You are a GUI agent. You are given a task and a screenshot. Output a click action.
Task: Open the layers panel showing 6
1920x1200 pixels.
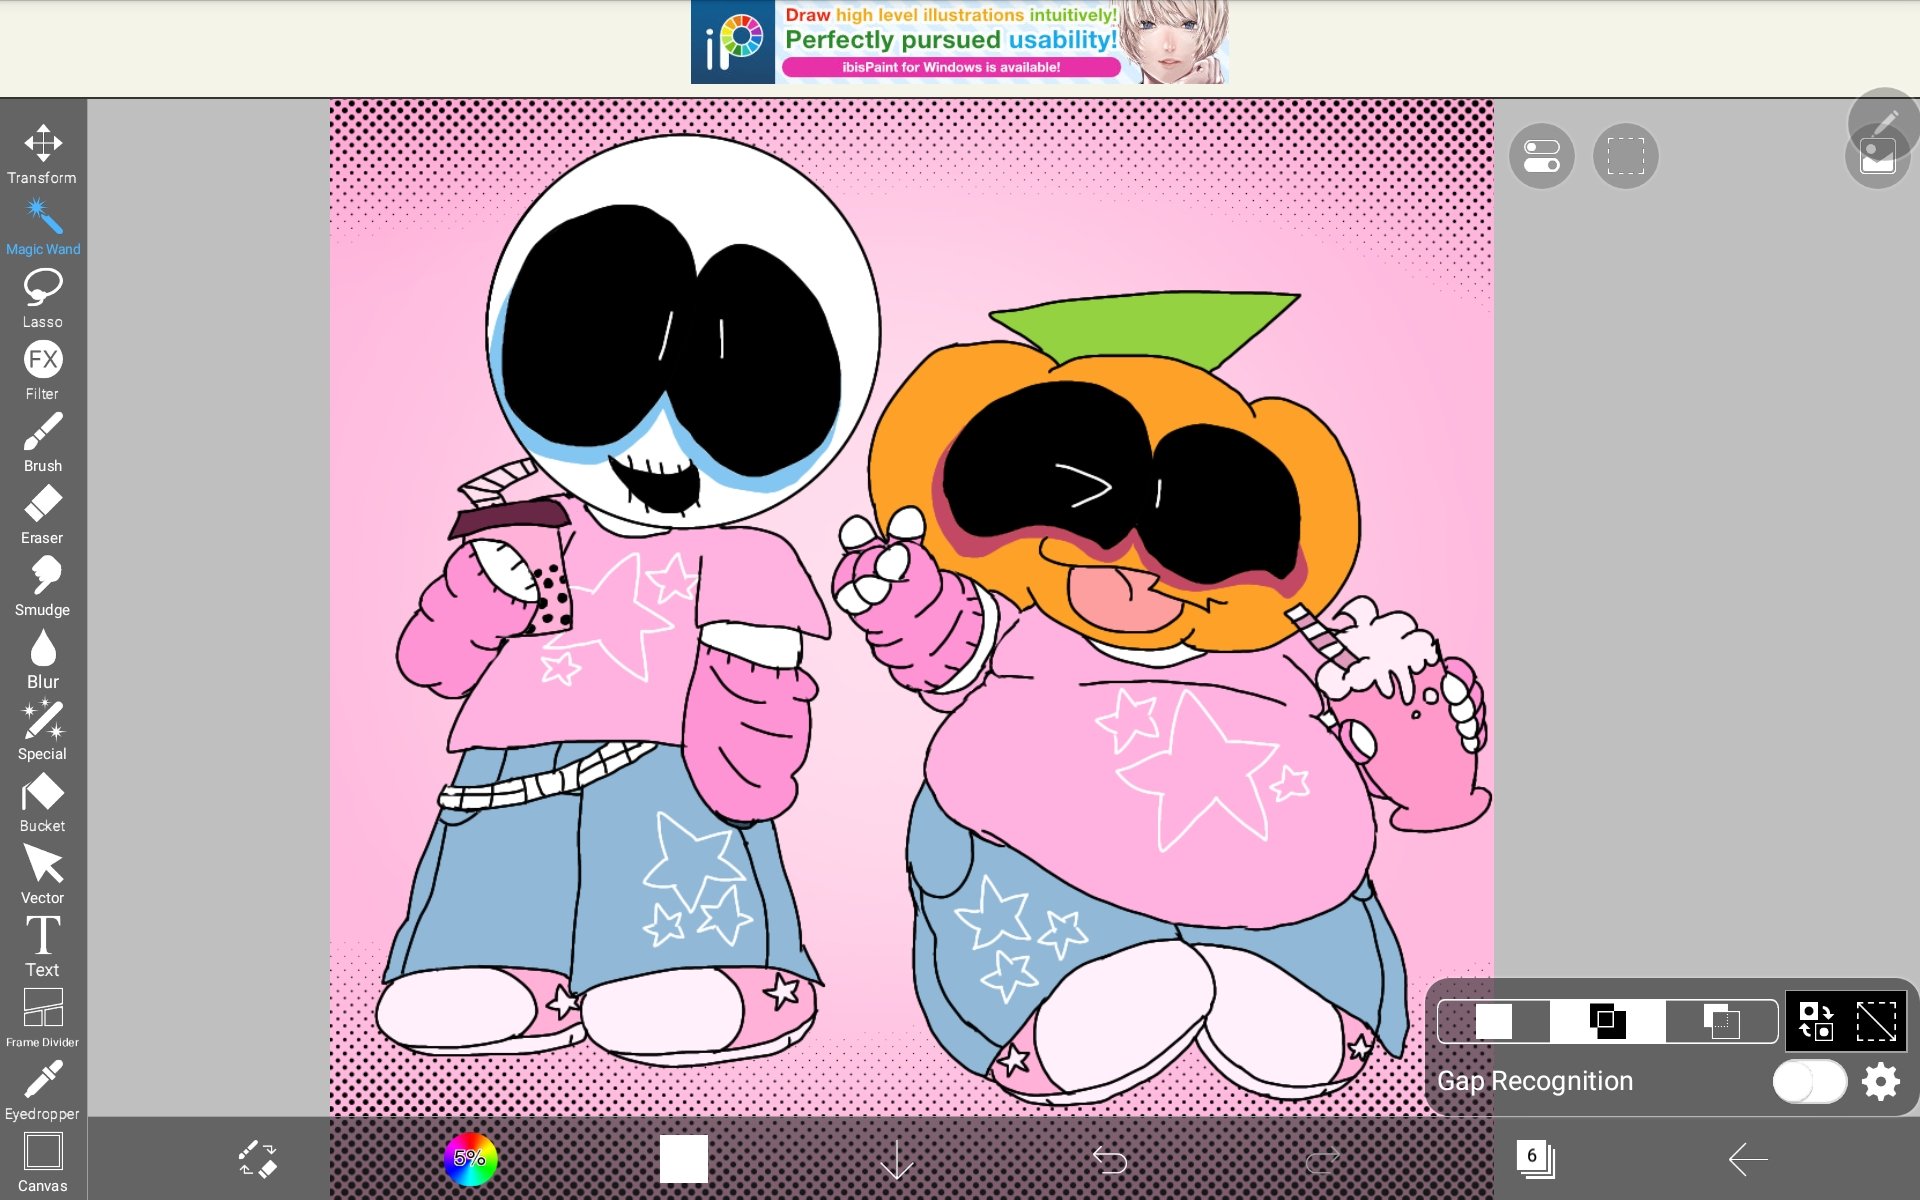(x=1534, y=1159)
